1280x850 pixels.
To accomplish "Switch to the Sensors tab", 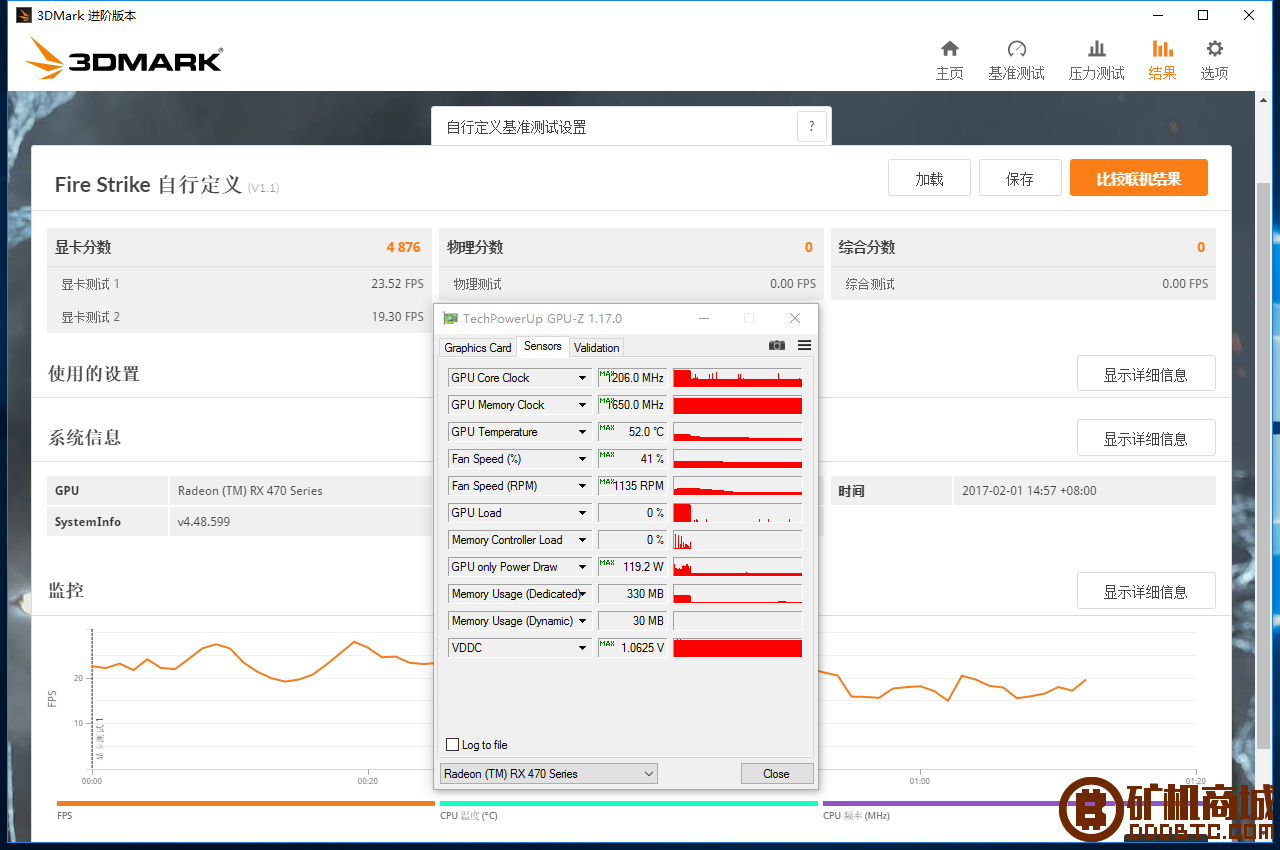I will pyautogui.click(x=543, y=346).
